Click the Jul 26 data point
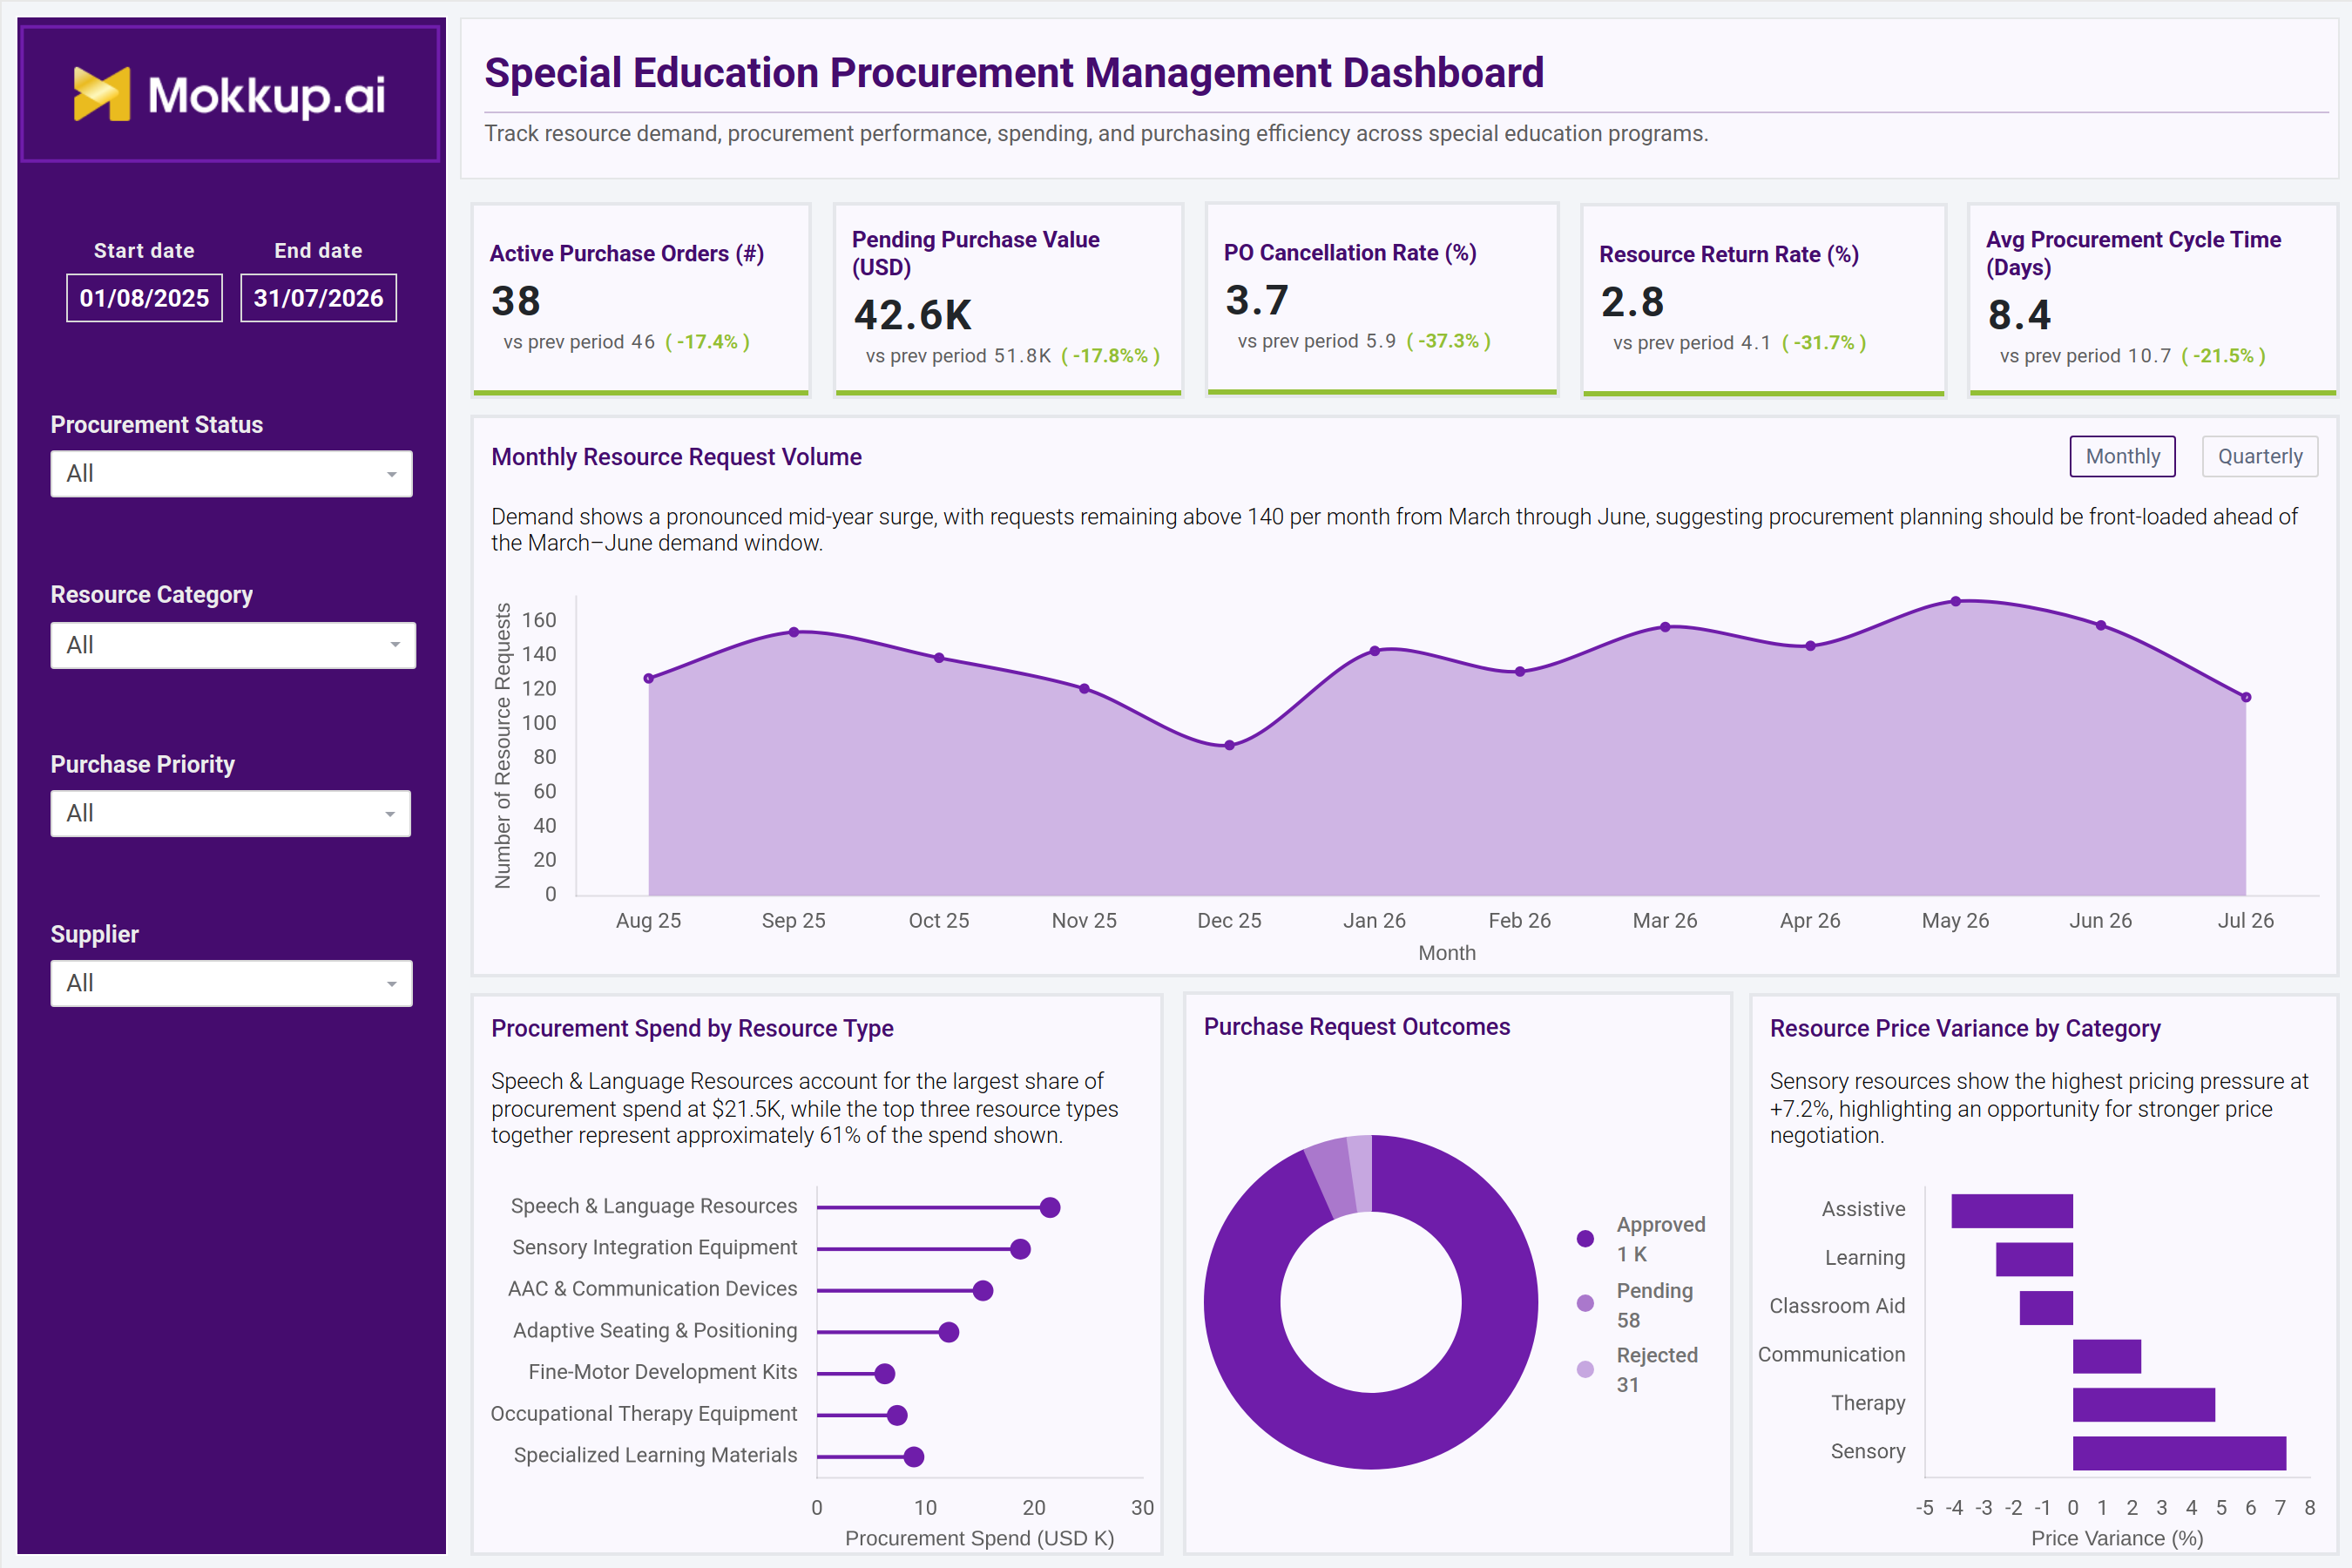Image resolution: width=2352 pixels, height=1568 pixels. (x=2245, y=697)
